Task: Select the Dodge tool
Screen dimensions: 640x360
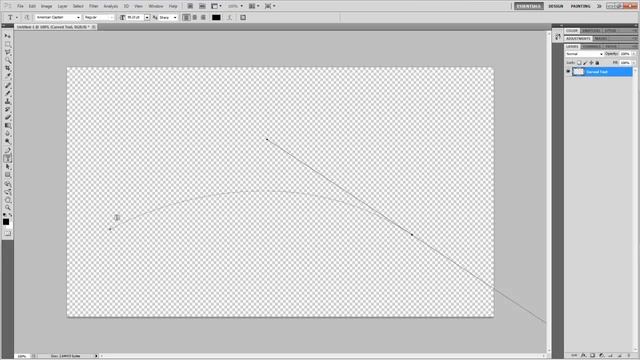Action: coord(7,142)
